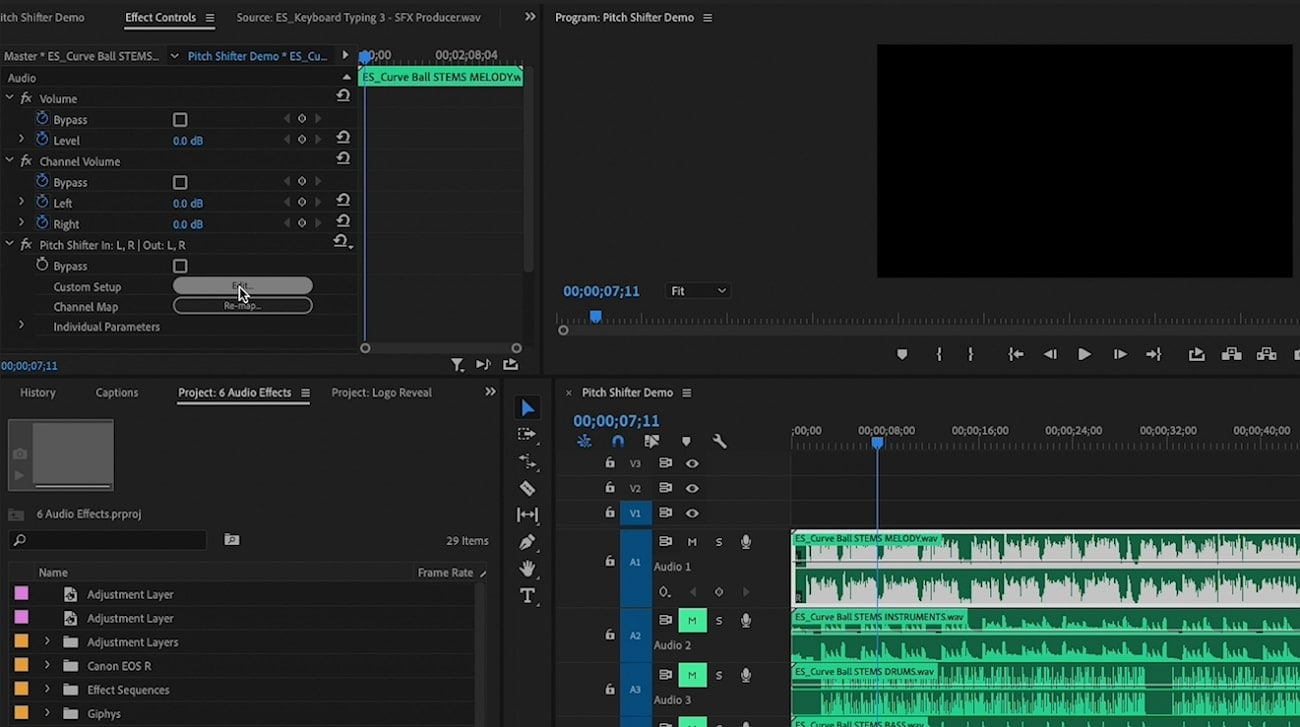Grab the Hand tool

527,569
